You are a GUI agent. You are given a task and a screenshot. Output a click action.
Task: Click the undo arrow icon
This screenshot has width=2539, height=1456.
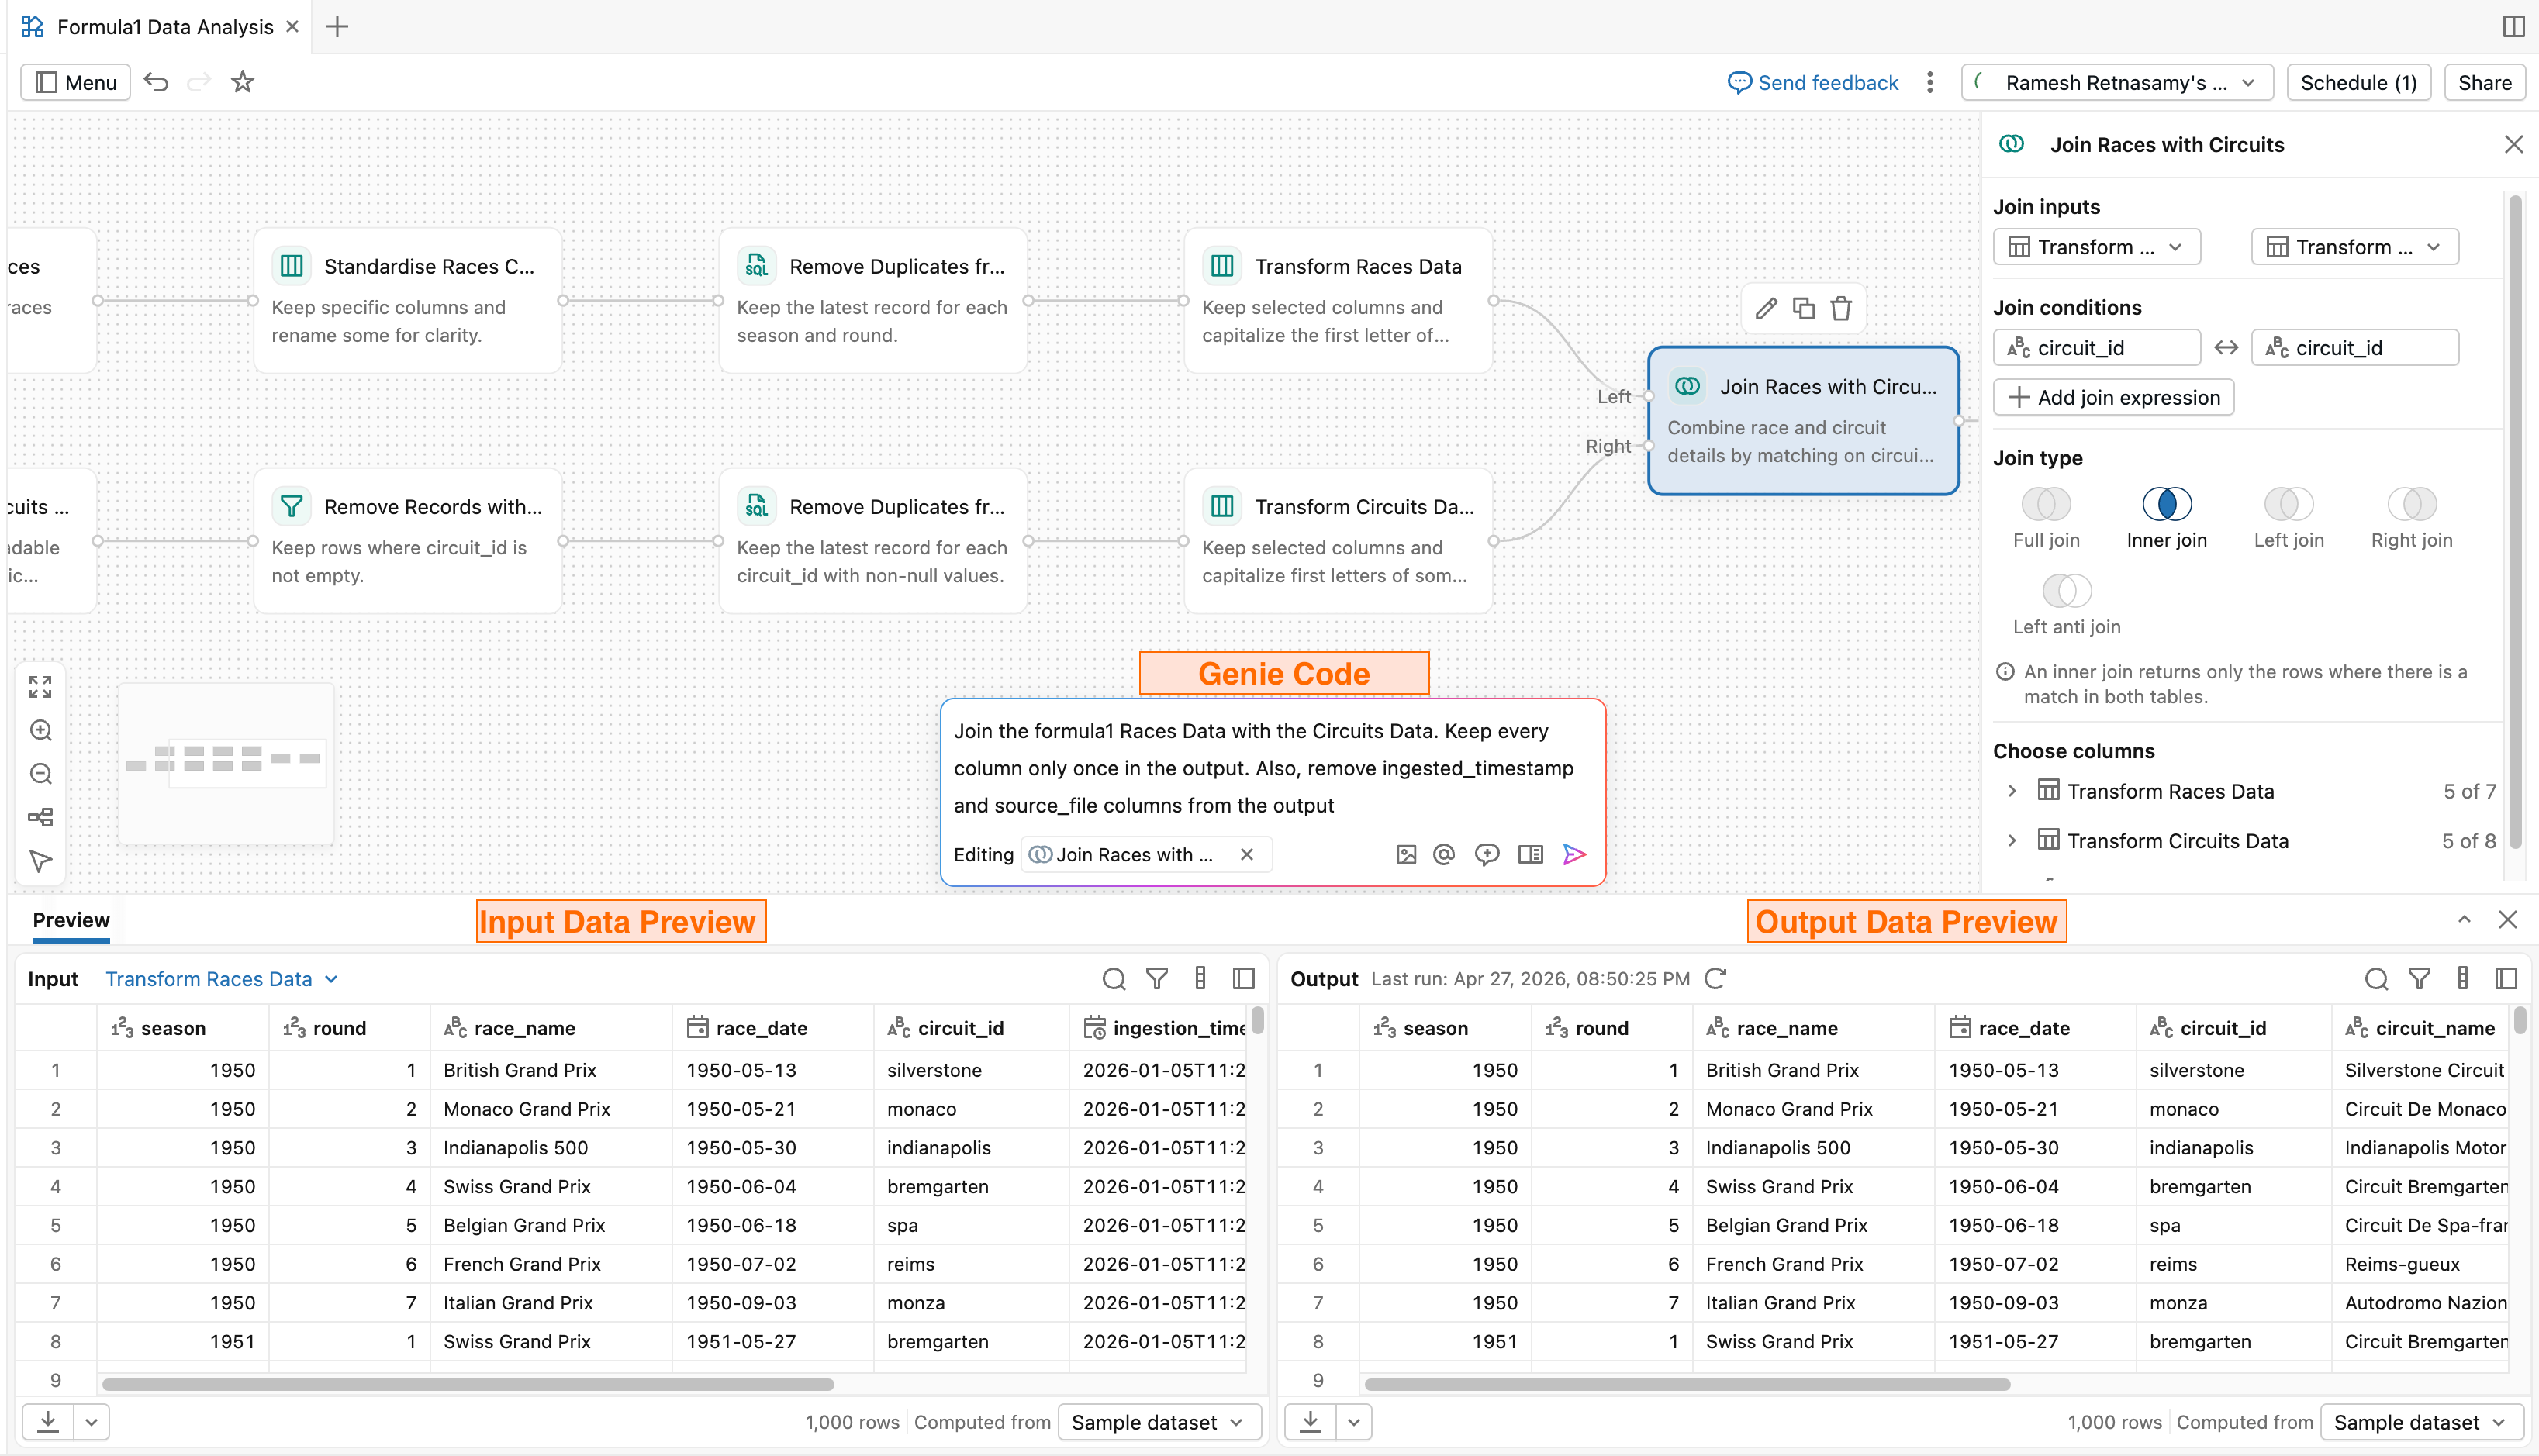(x=156, y=82)
